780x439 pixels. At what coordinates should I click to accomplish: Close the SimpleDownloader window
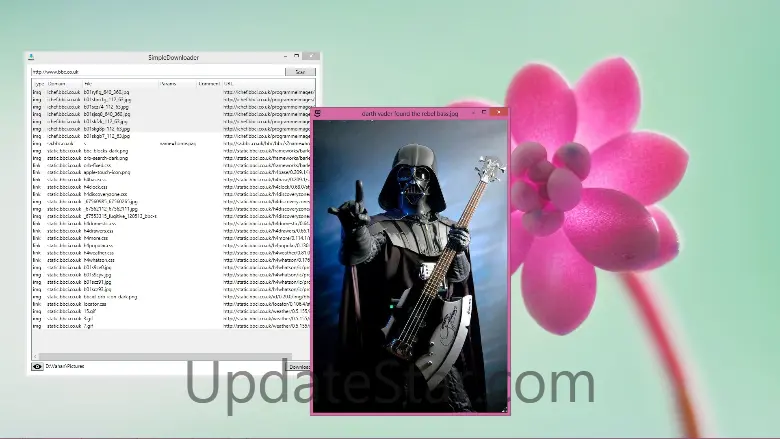tap(311, 56)
